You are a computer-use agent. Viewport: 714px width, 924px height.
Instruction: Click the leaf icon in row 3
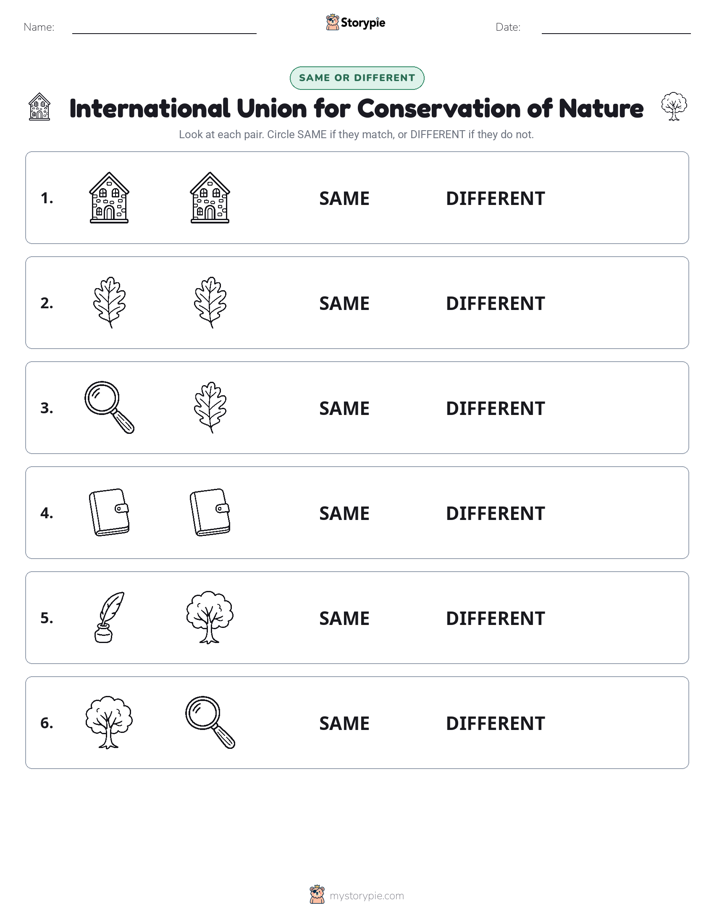click(x=210, y=407)
